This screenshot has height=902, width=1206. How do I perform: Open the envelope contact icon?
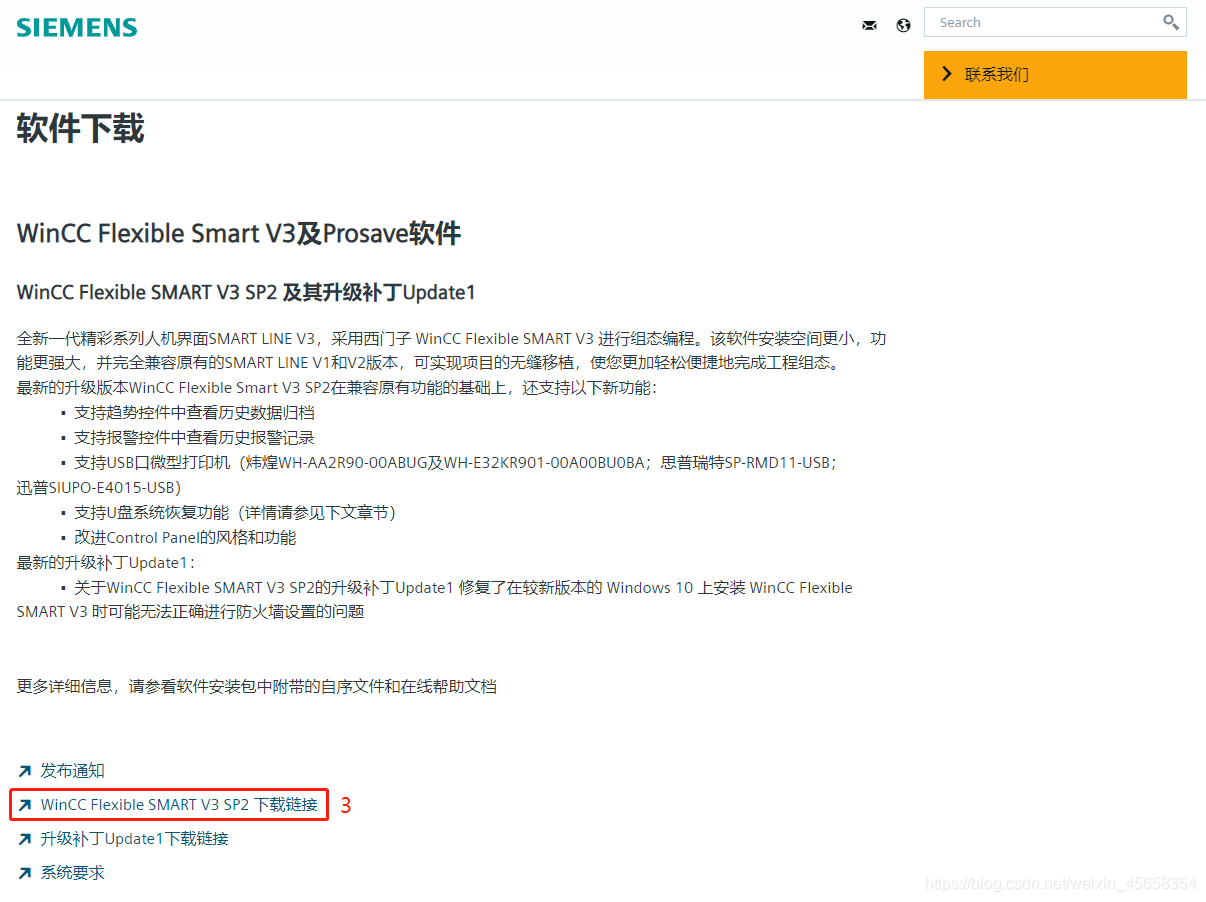(x=869, y=25)
